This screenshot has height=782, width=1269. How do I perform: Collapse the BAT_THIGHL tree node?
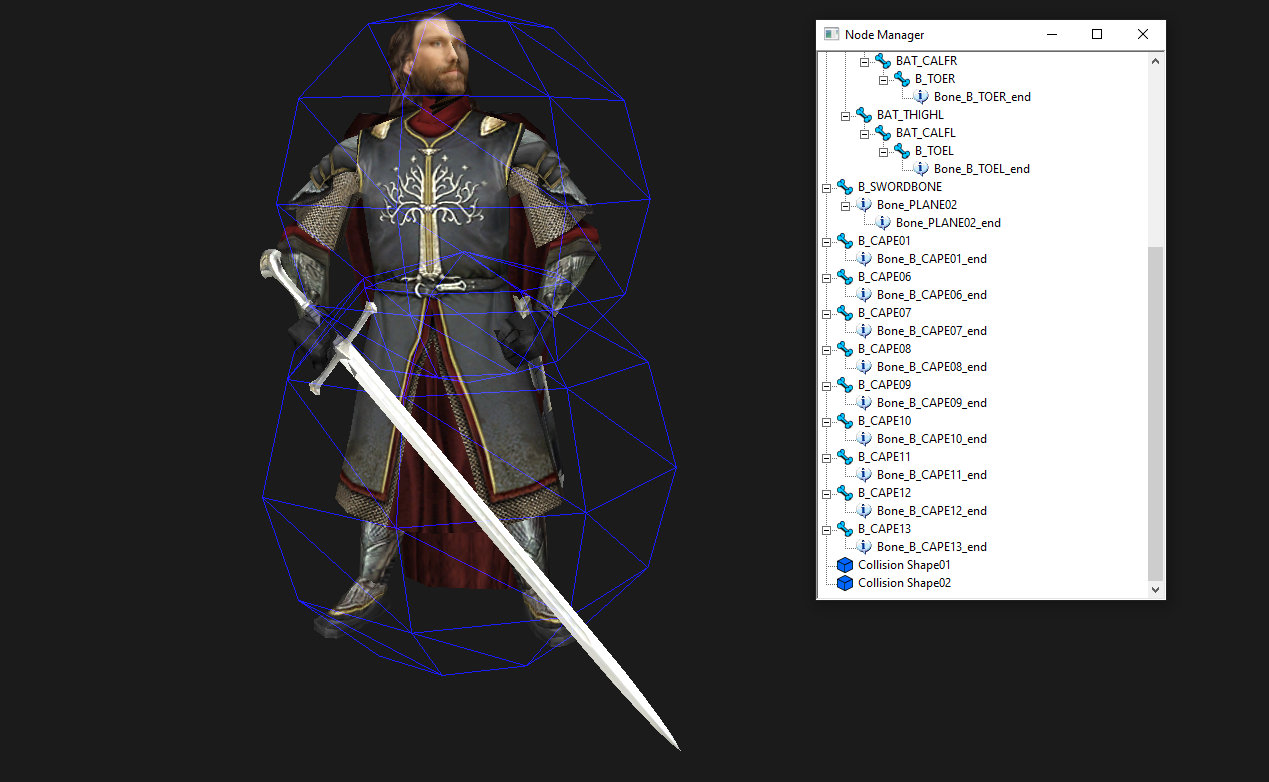point(845,115)
